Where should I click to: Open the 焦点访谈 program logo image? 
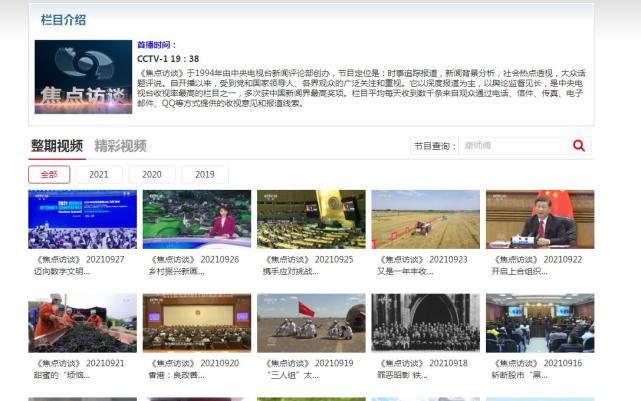click(x=82, y=76)
